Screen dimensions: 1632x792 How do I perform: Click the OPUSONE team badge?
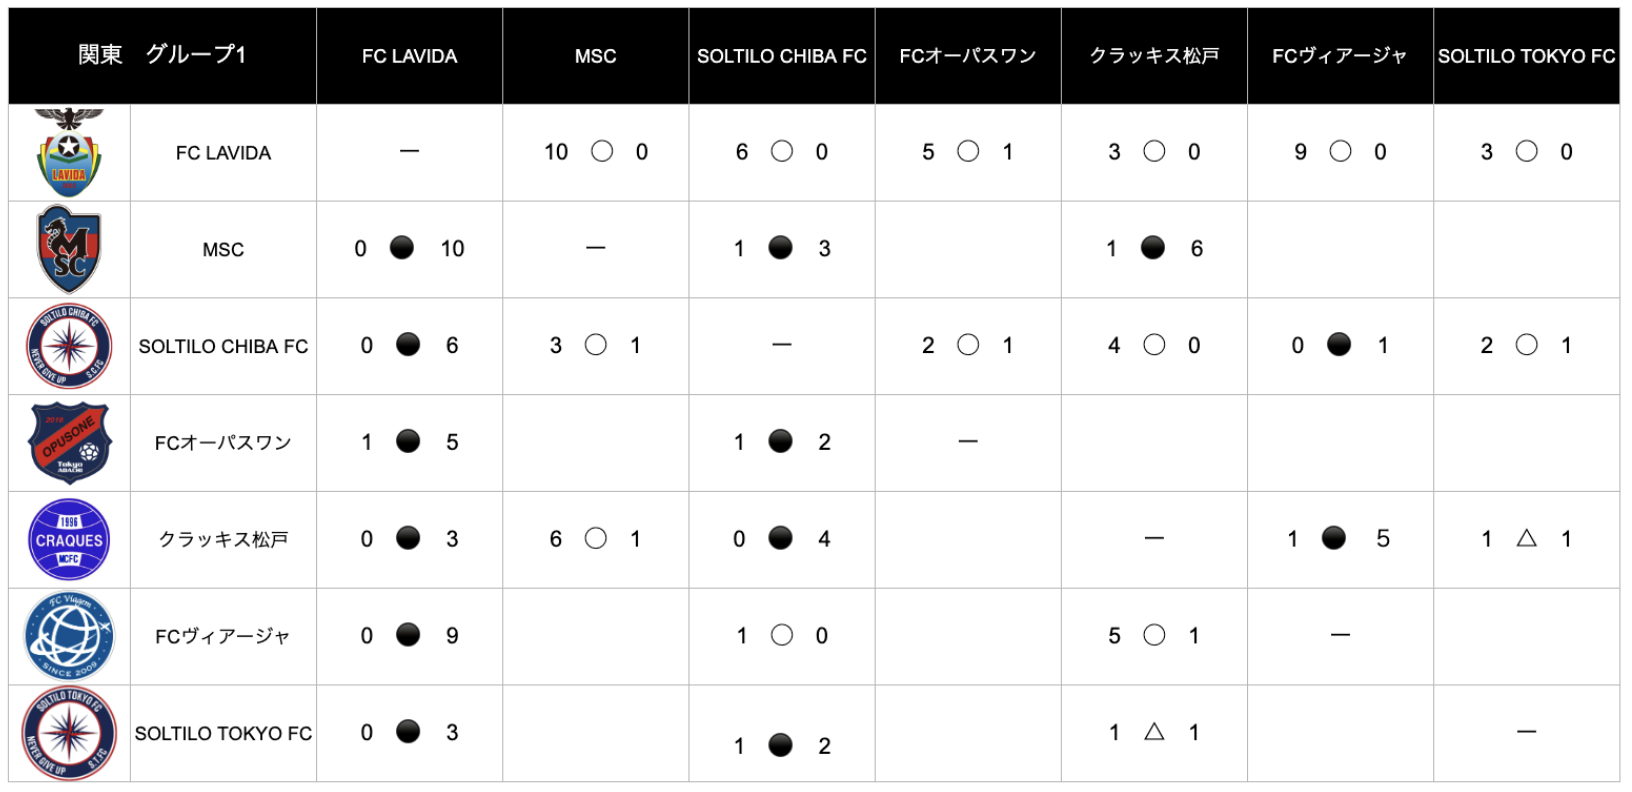[x=69, y=443]
